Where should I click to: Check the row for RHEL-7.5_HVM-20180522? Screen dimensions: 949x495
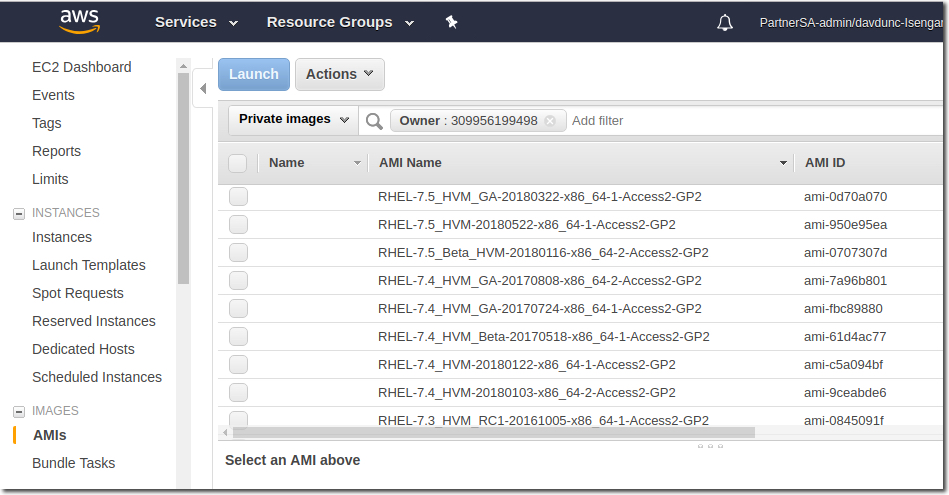click(x=238, y=225)
